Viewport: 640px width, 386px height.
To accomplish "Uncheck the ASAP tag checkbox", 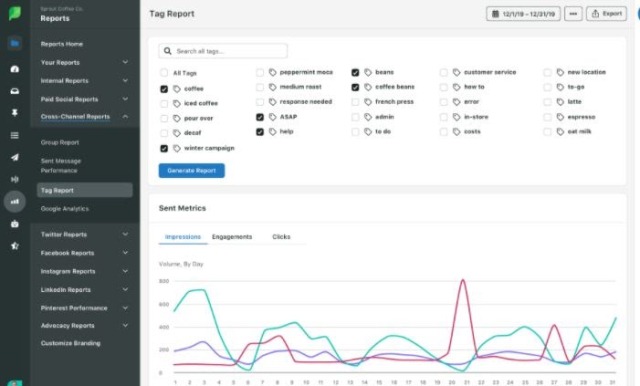I will (260, 117).
